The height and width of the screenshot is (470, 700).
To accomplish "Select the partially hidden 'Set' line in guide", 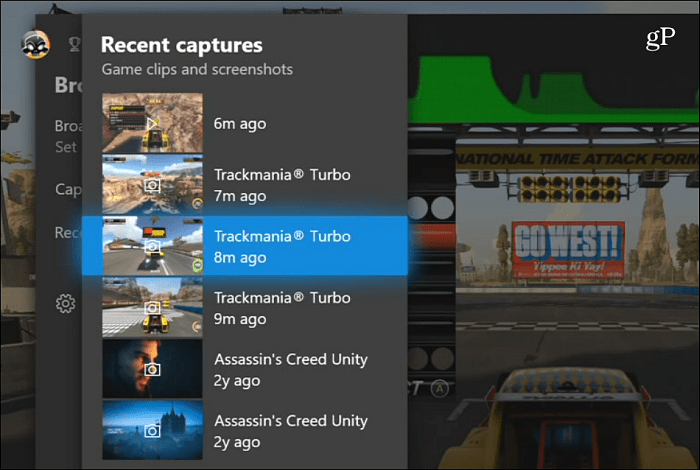I will [66, 147].
